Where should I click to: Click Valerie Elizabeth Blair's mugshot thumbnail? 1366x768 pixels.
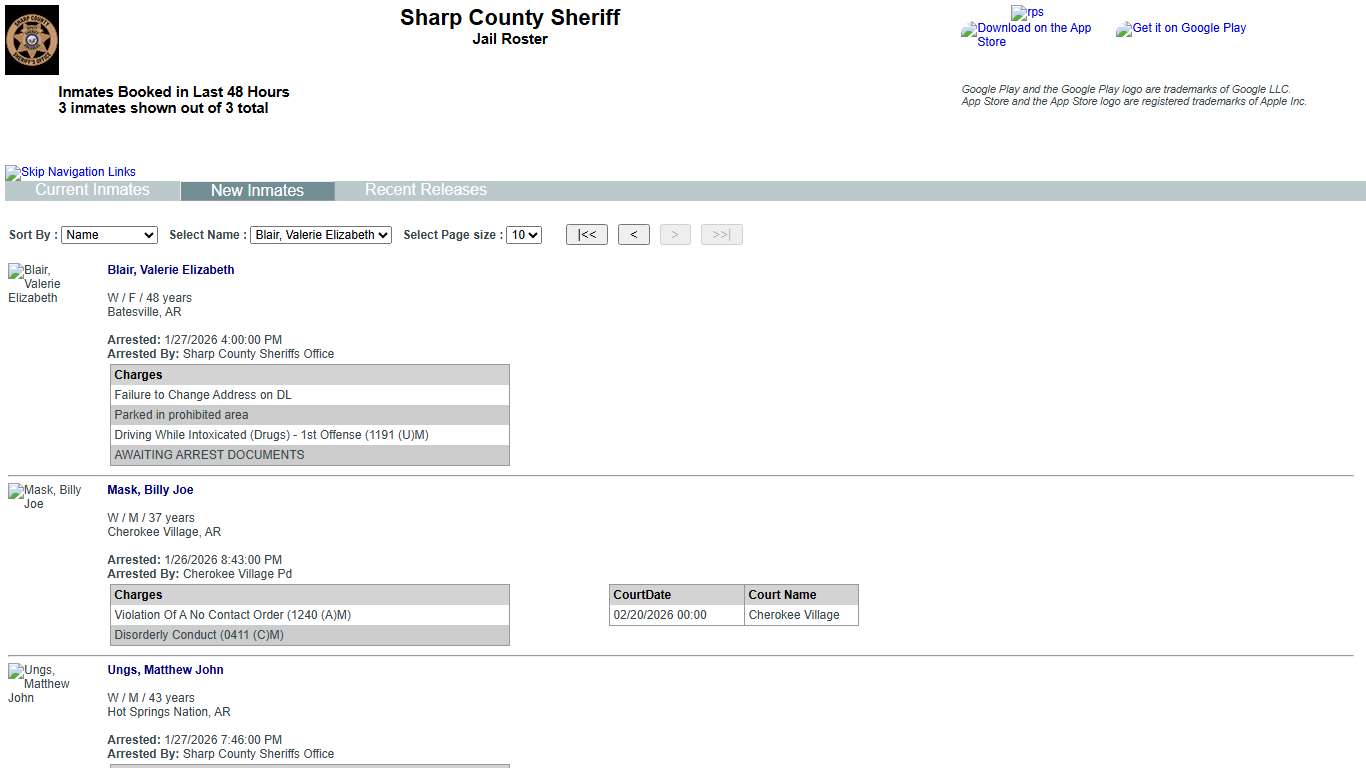(x=34, y=284)
